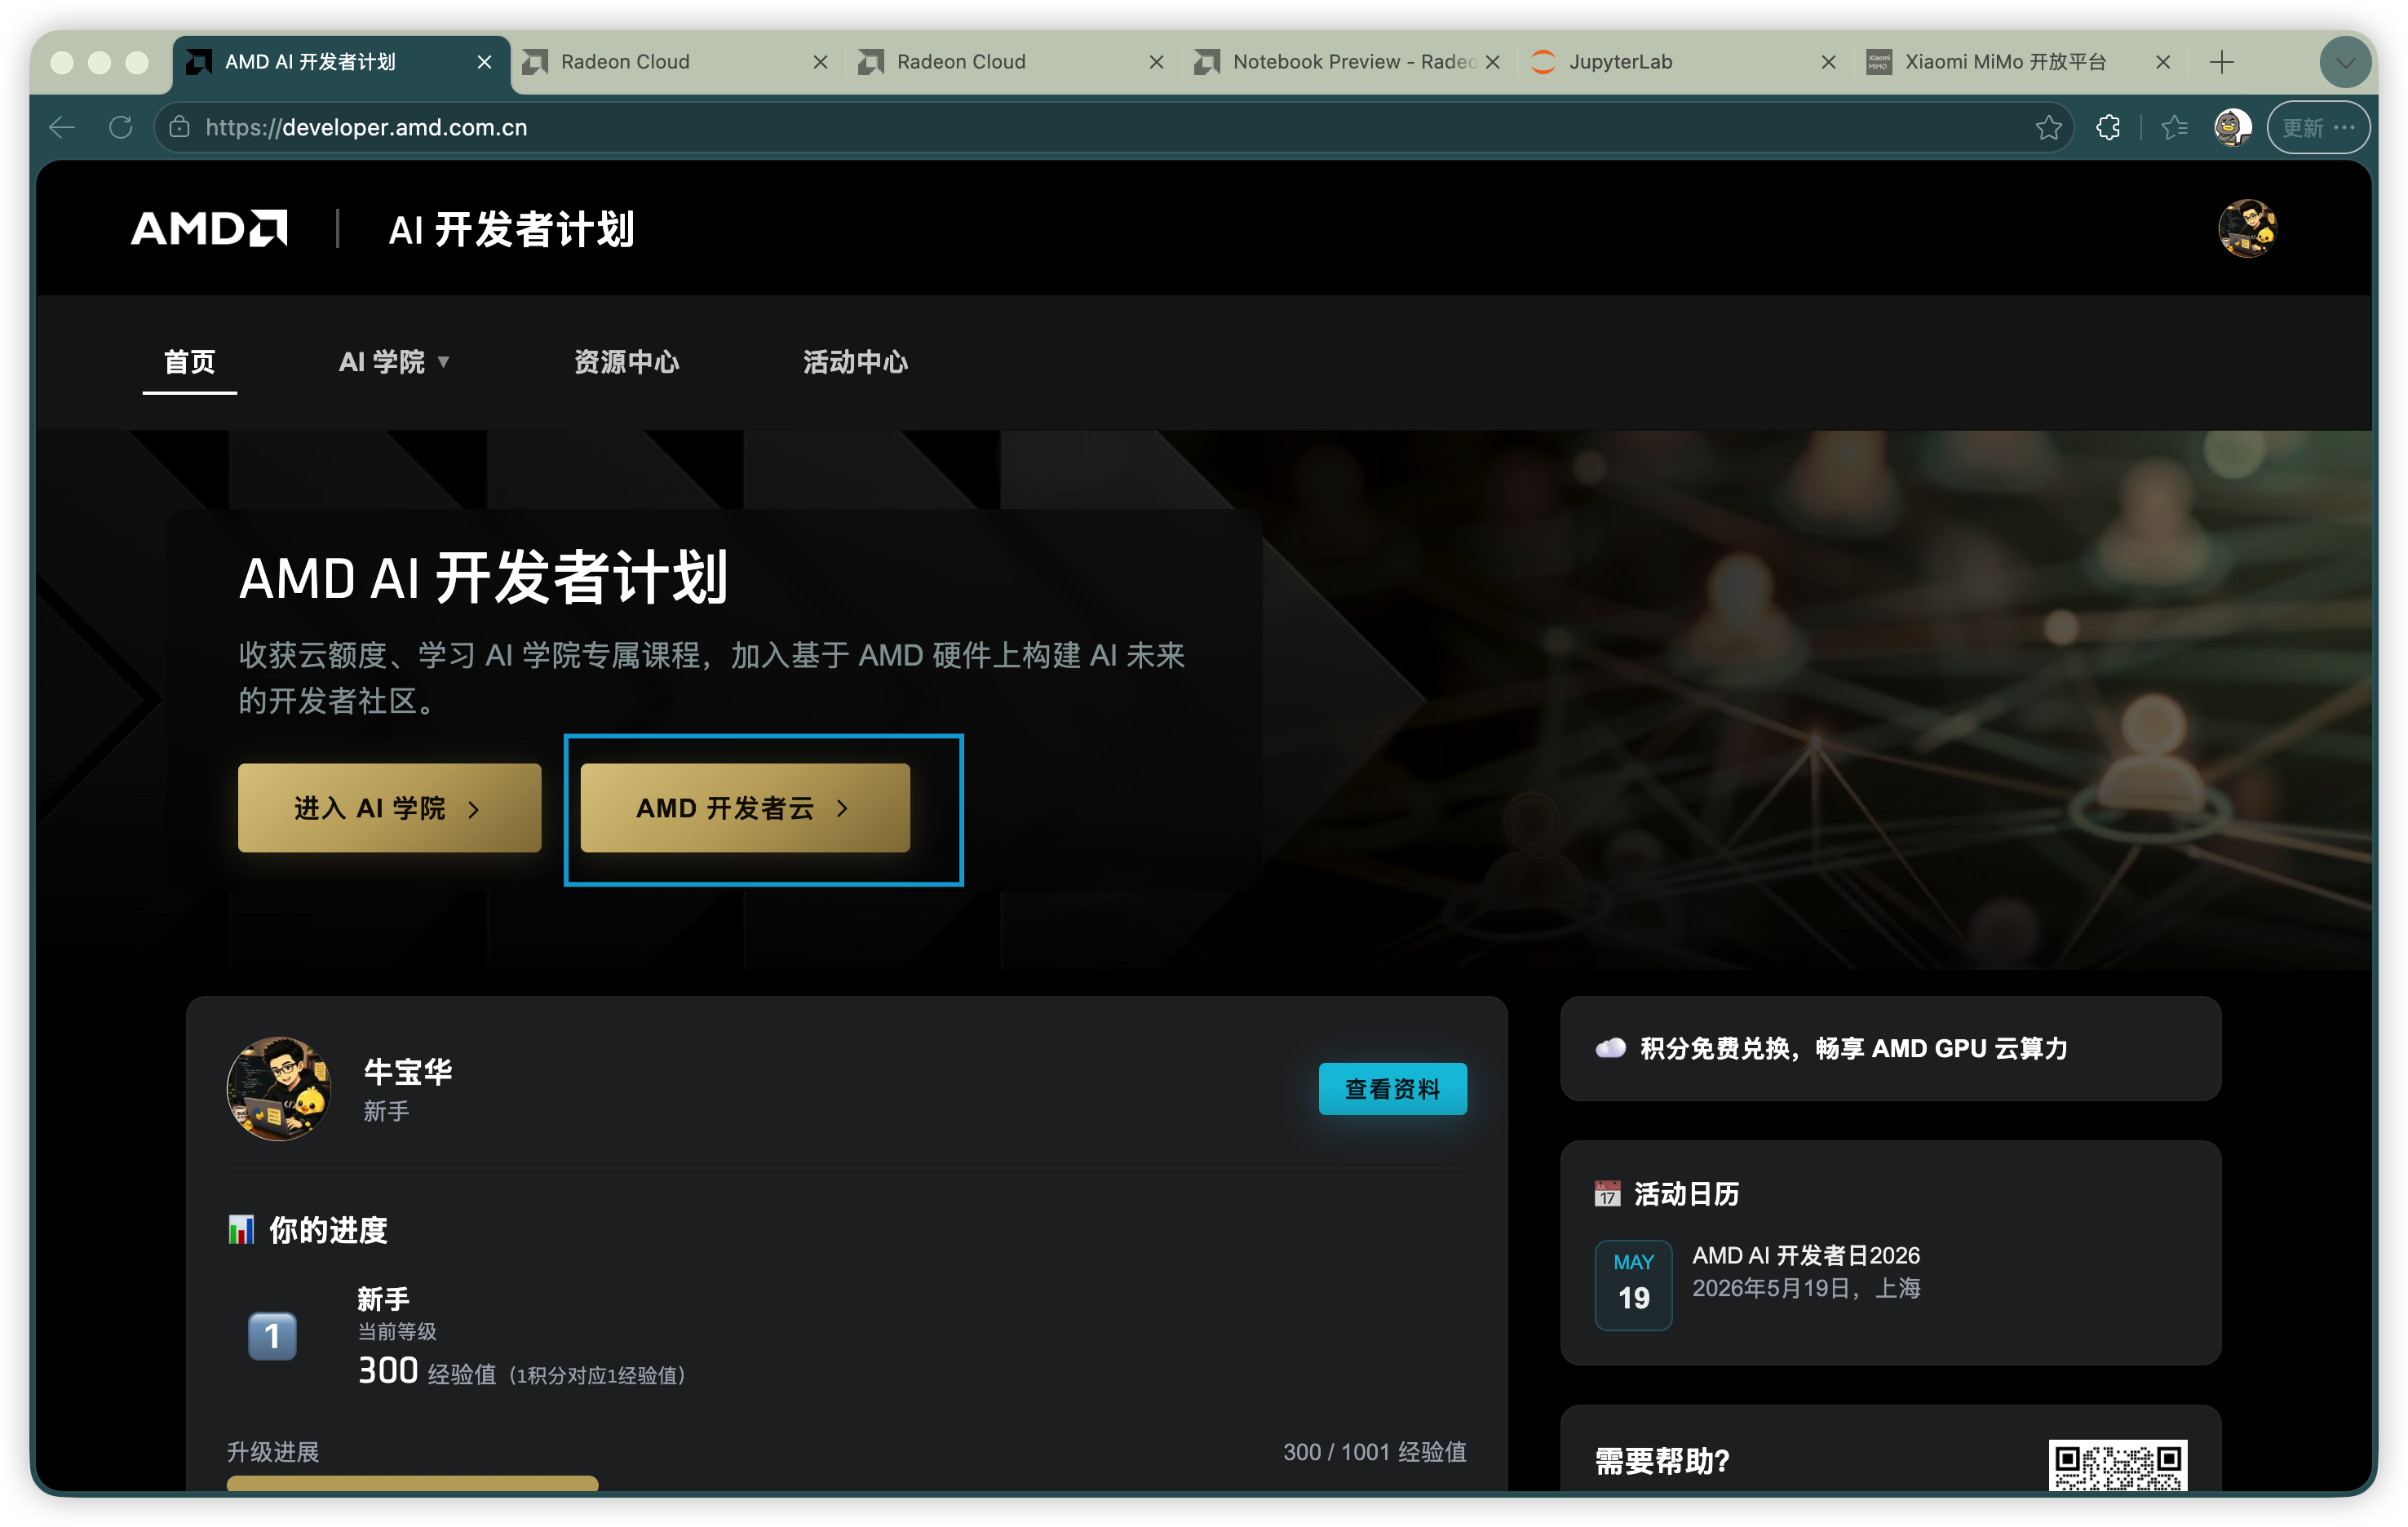
Task: Click the AMD 开发者云 button
Action: tap(745, 808)
